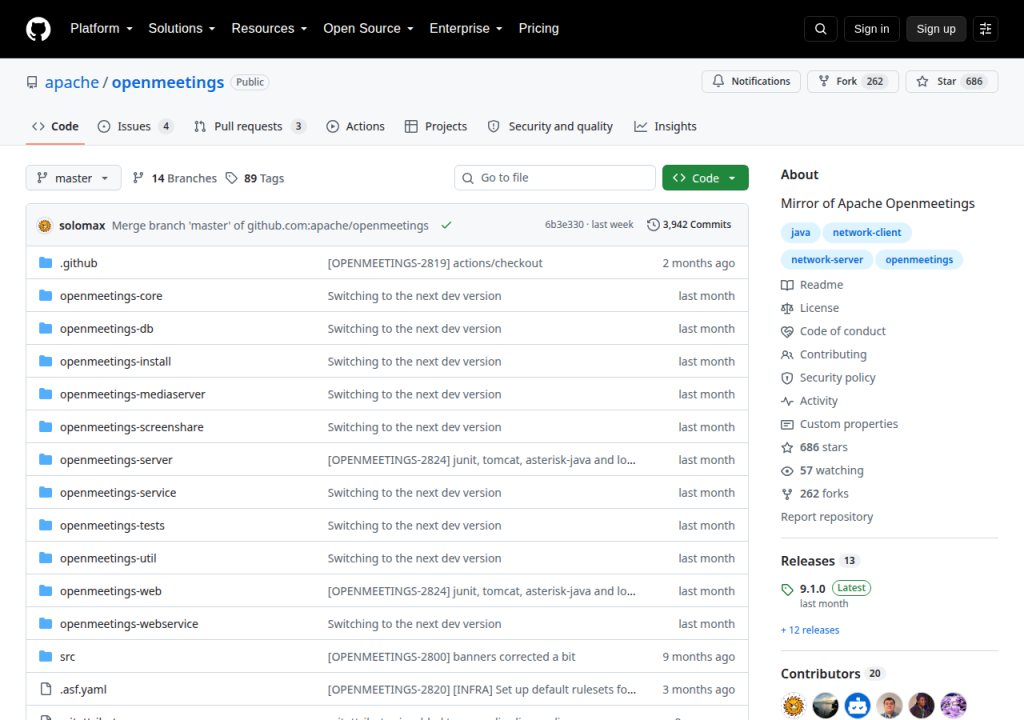
Task: Open the + 12 releases link
Action: tap(810, 630)
